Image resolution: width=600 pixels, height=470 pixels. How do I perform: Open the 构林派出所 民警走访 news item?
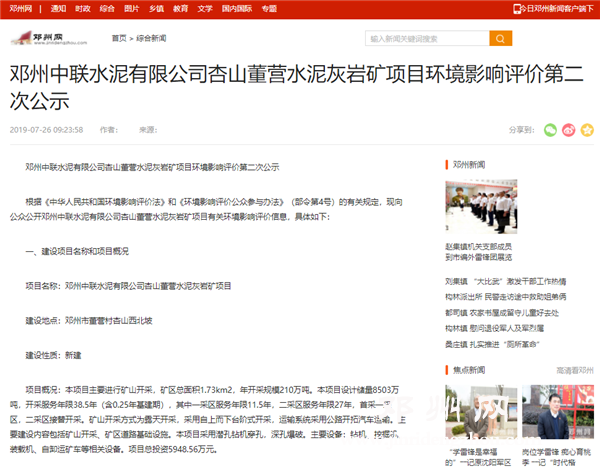point(505,297)
